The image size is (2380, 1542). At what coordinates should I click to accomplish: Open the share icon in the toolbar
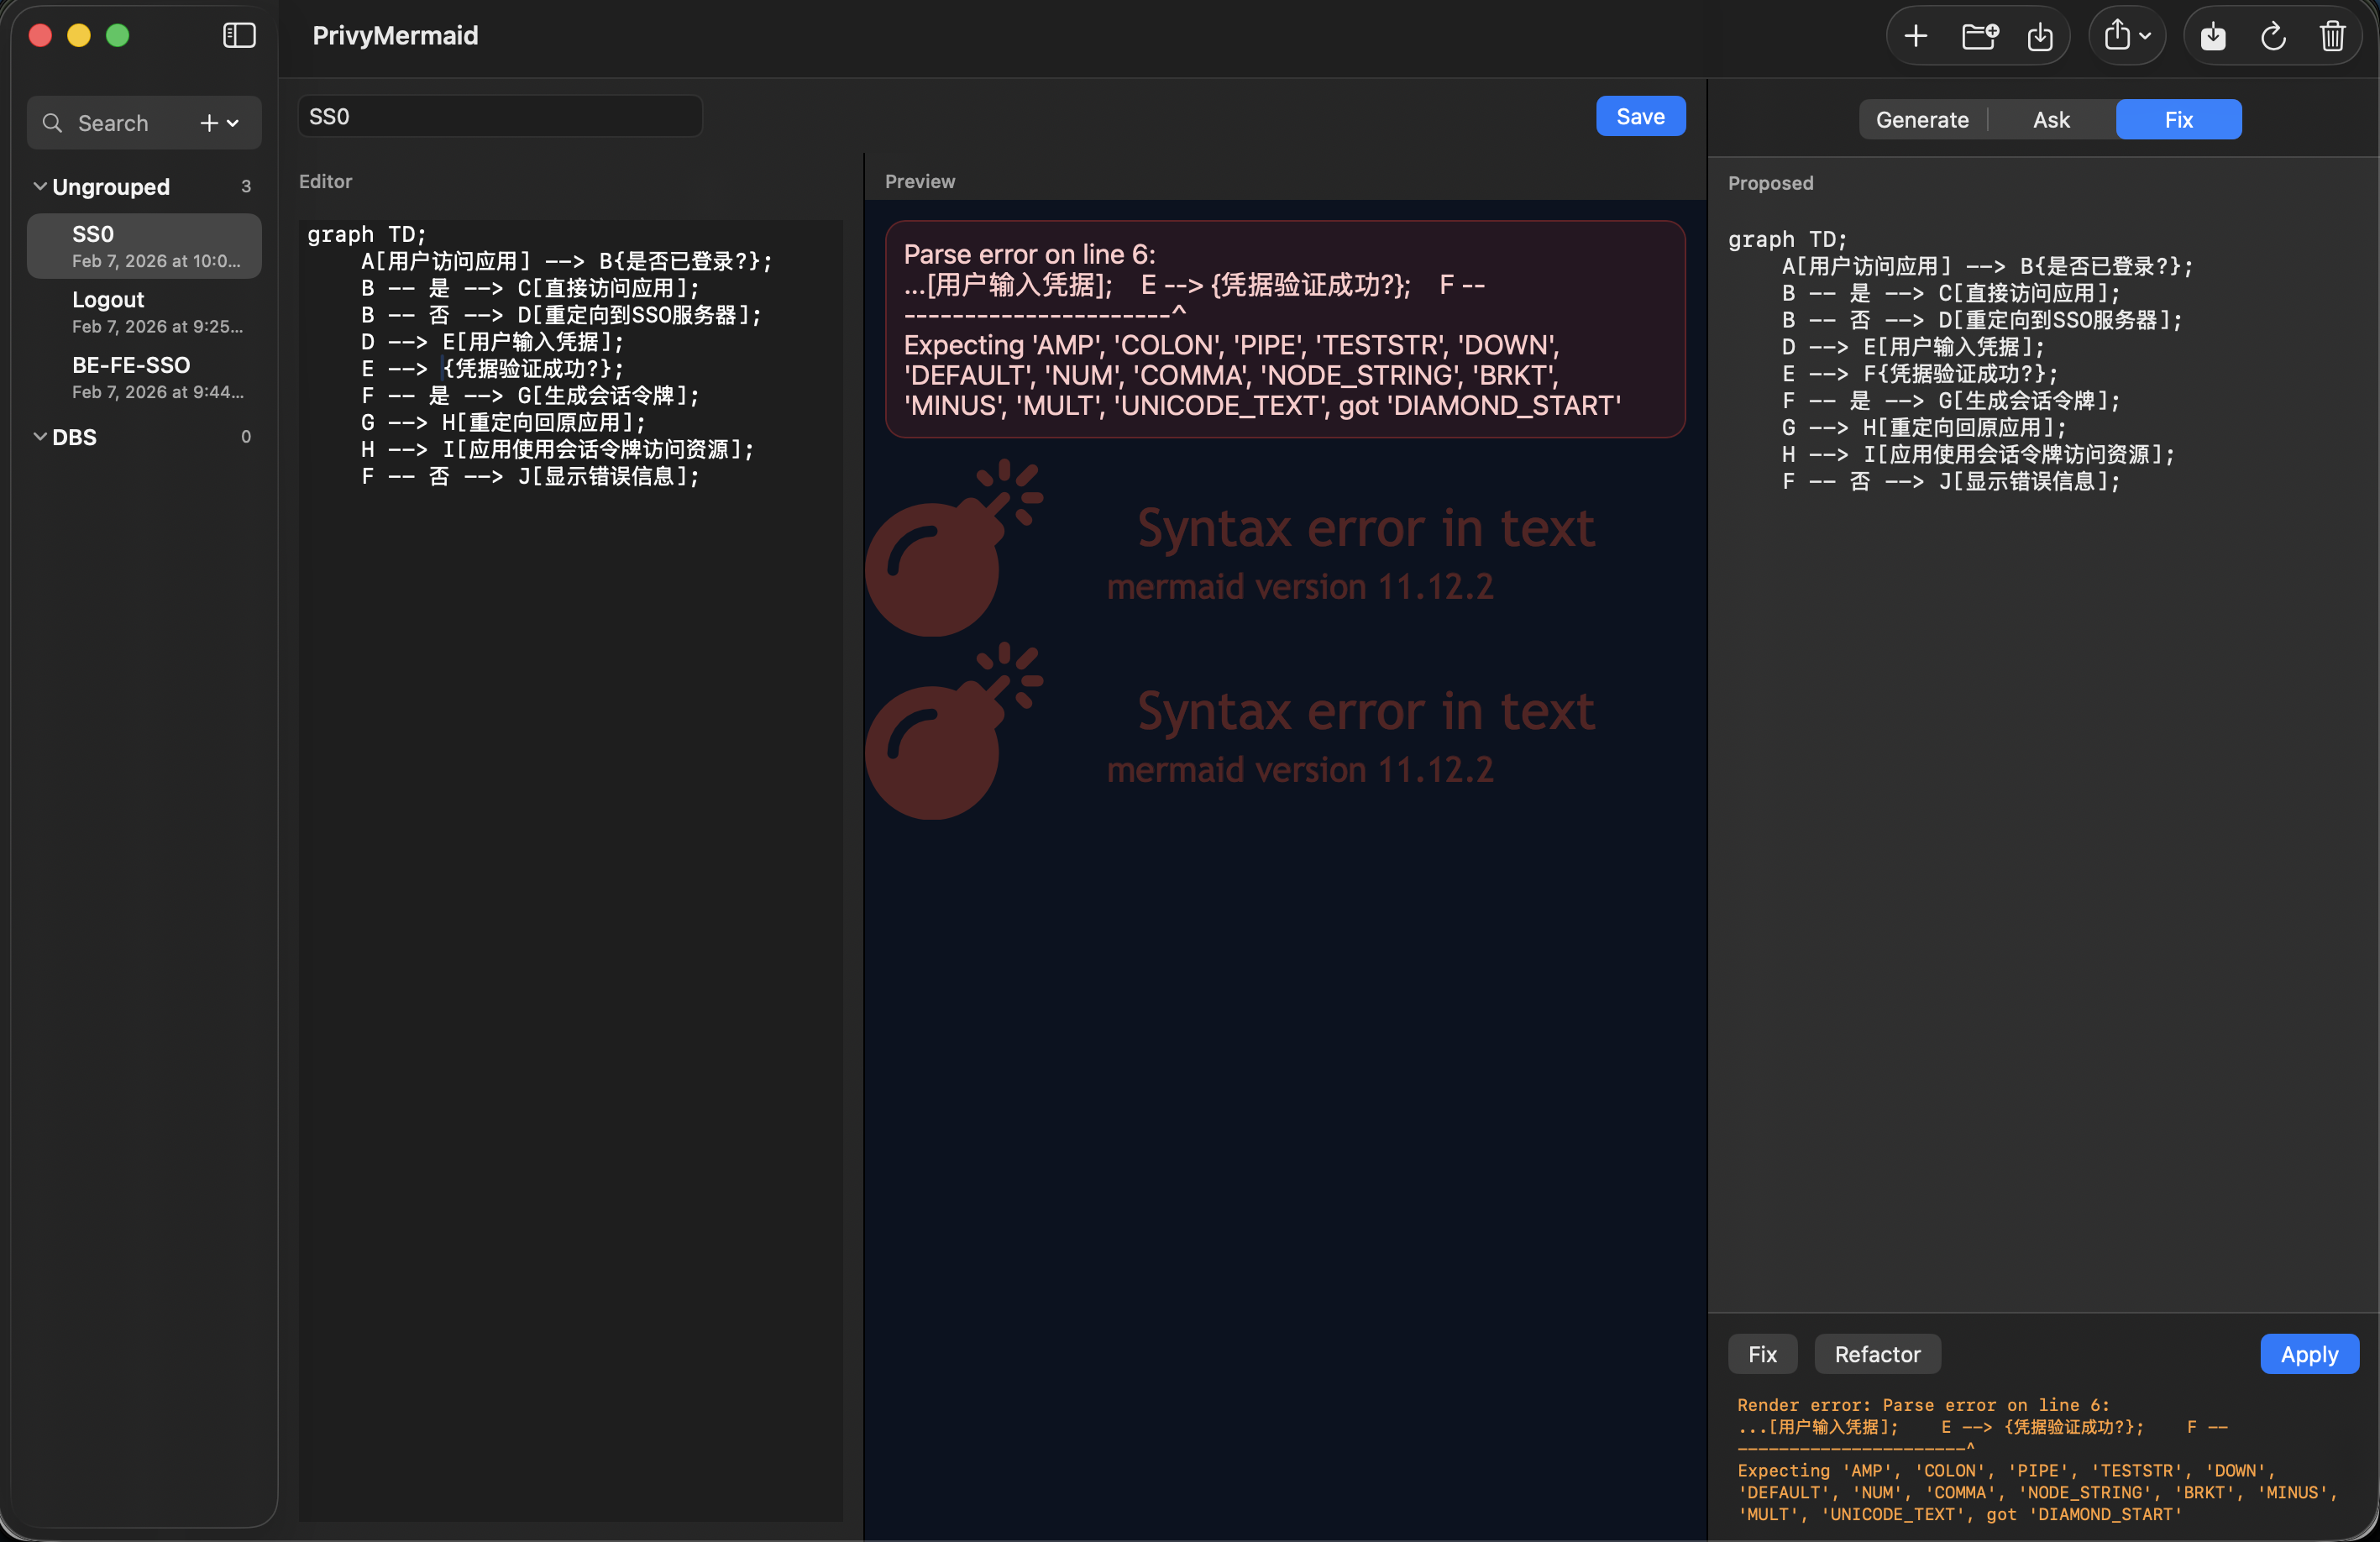click(2118, 35)
